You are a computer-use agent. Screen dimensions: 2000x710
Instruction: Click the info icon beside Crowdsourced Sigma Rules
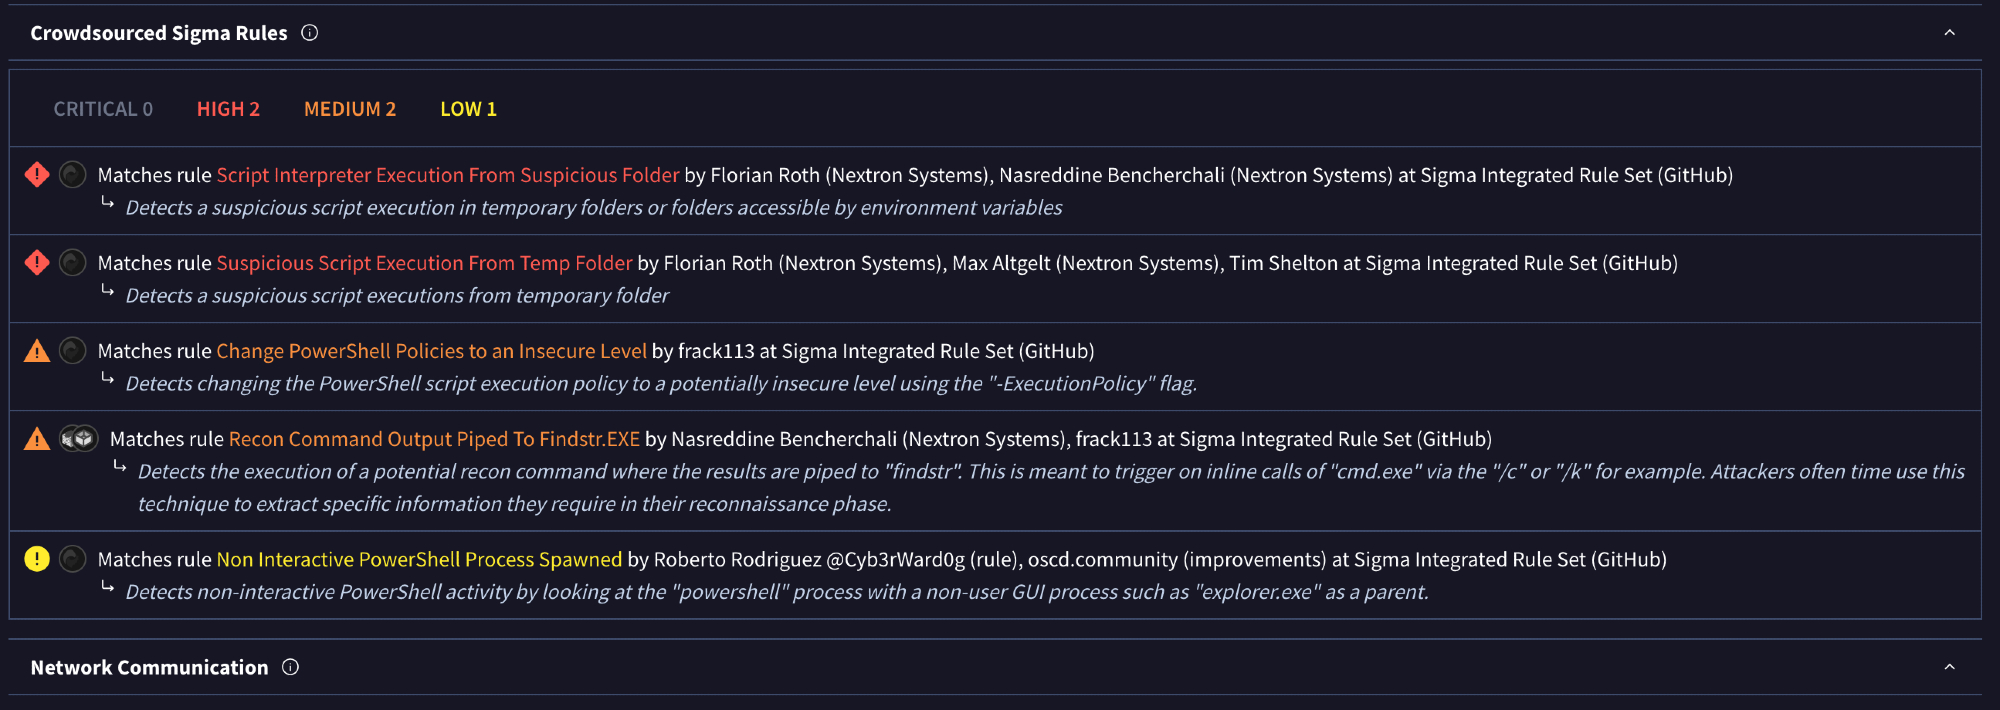310,33
